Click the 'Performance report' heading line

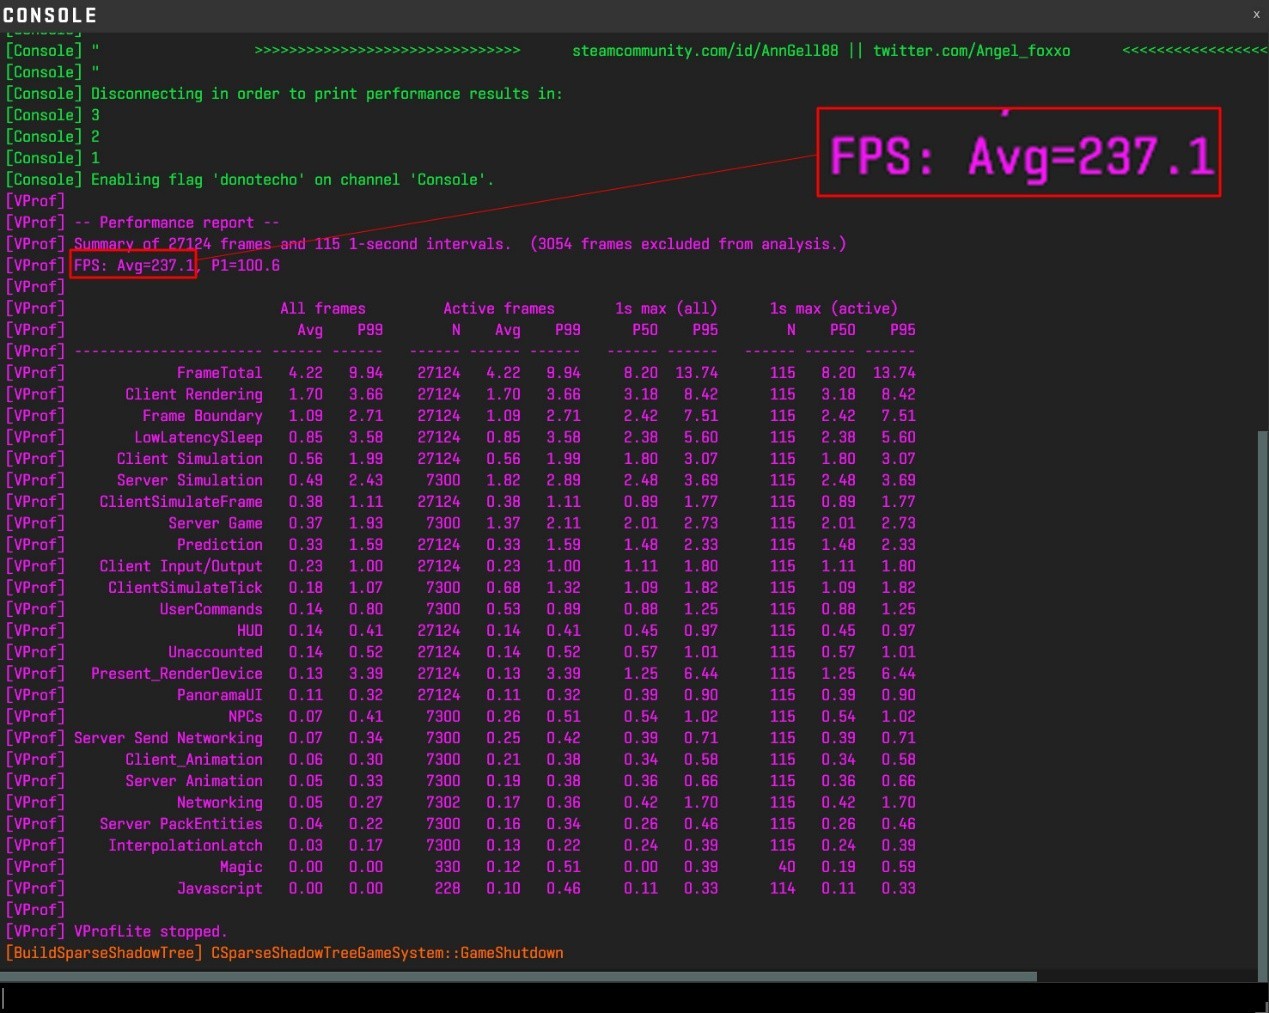176,223
